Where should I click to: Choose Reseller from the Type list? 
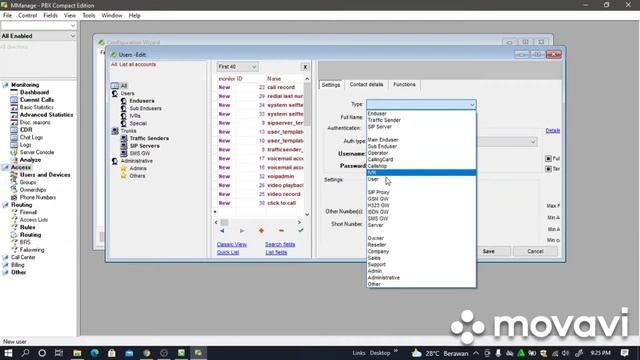tap(421, 245)
